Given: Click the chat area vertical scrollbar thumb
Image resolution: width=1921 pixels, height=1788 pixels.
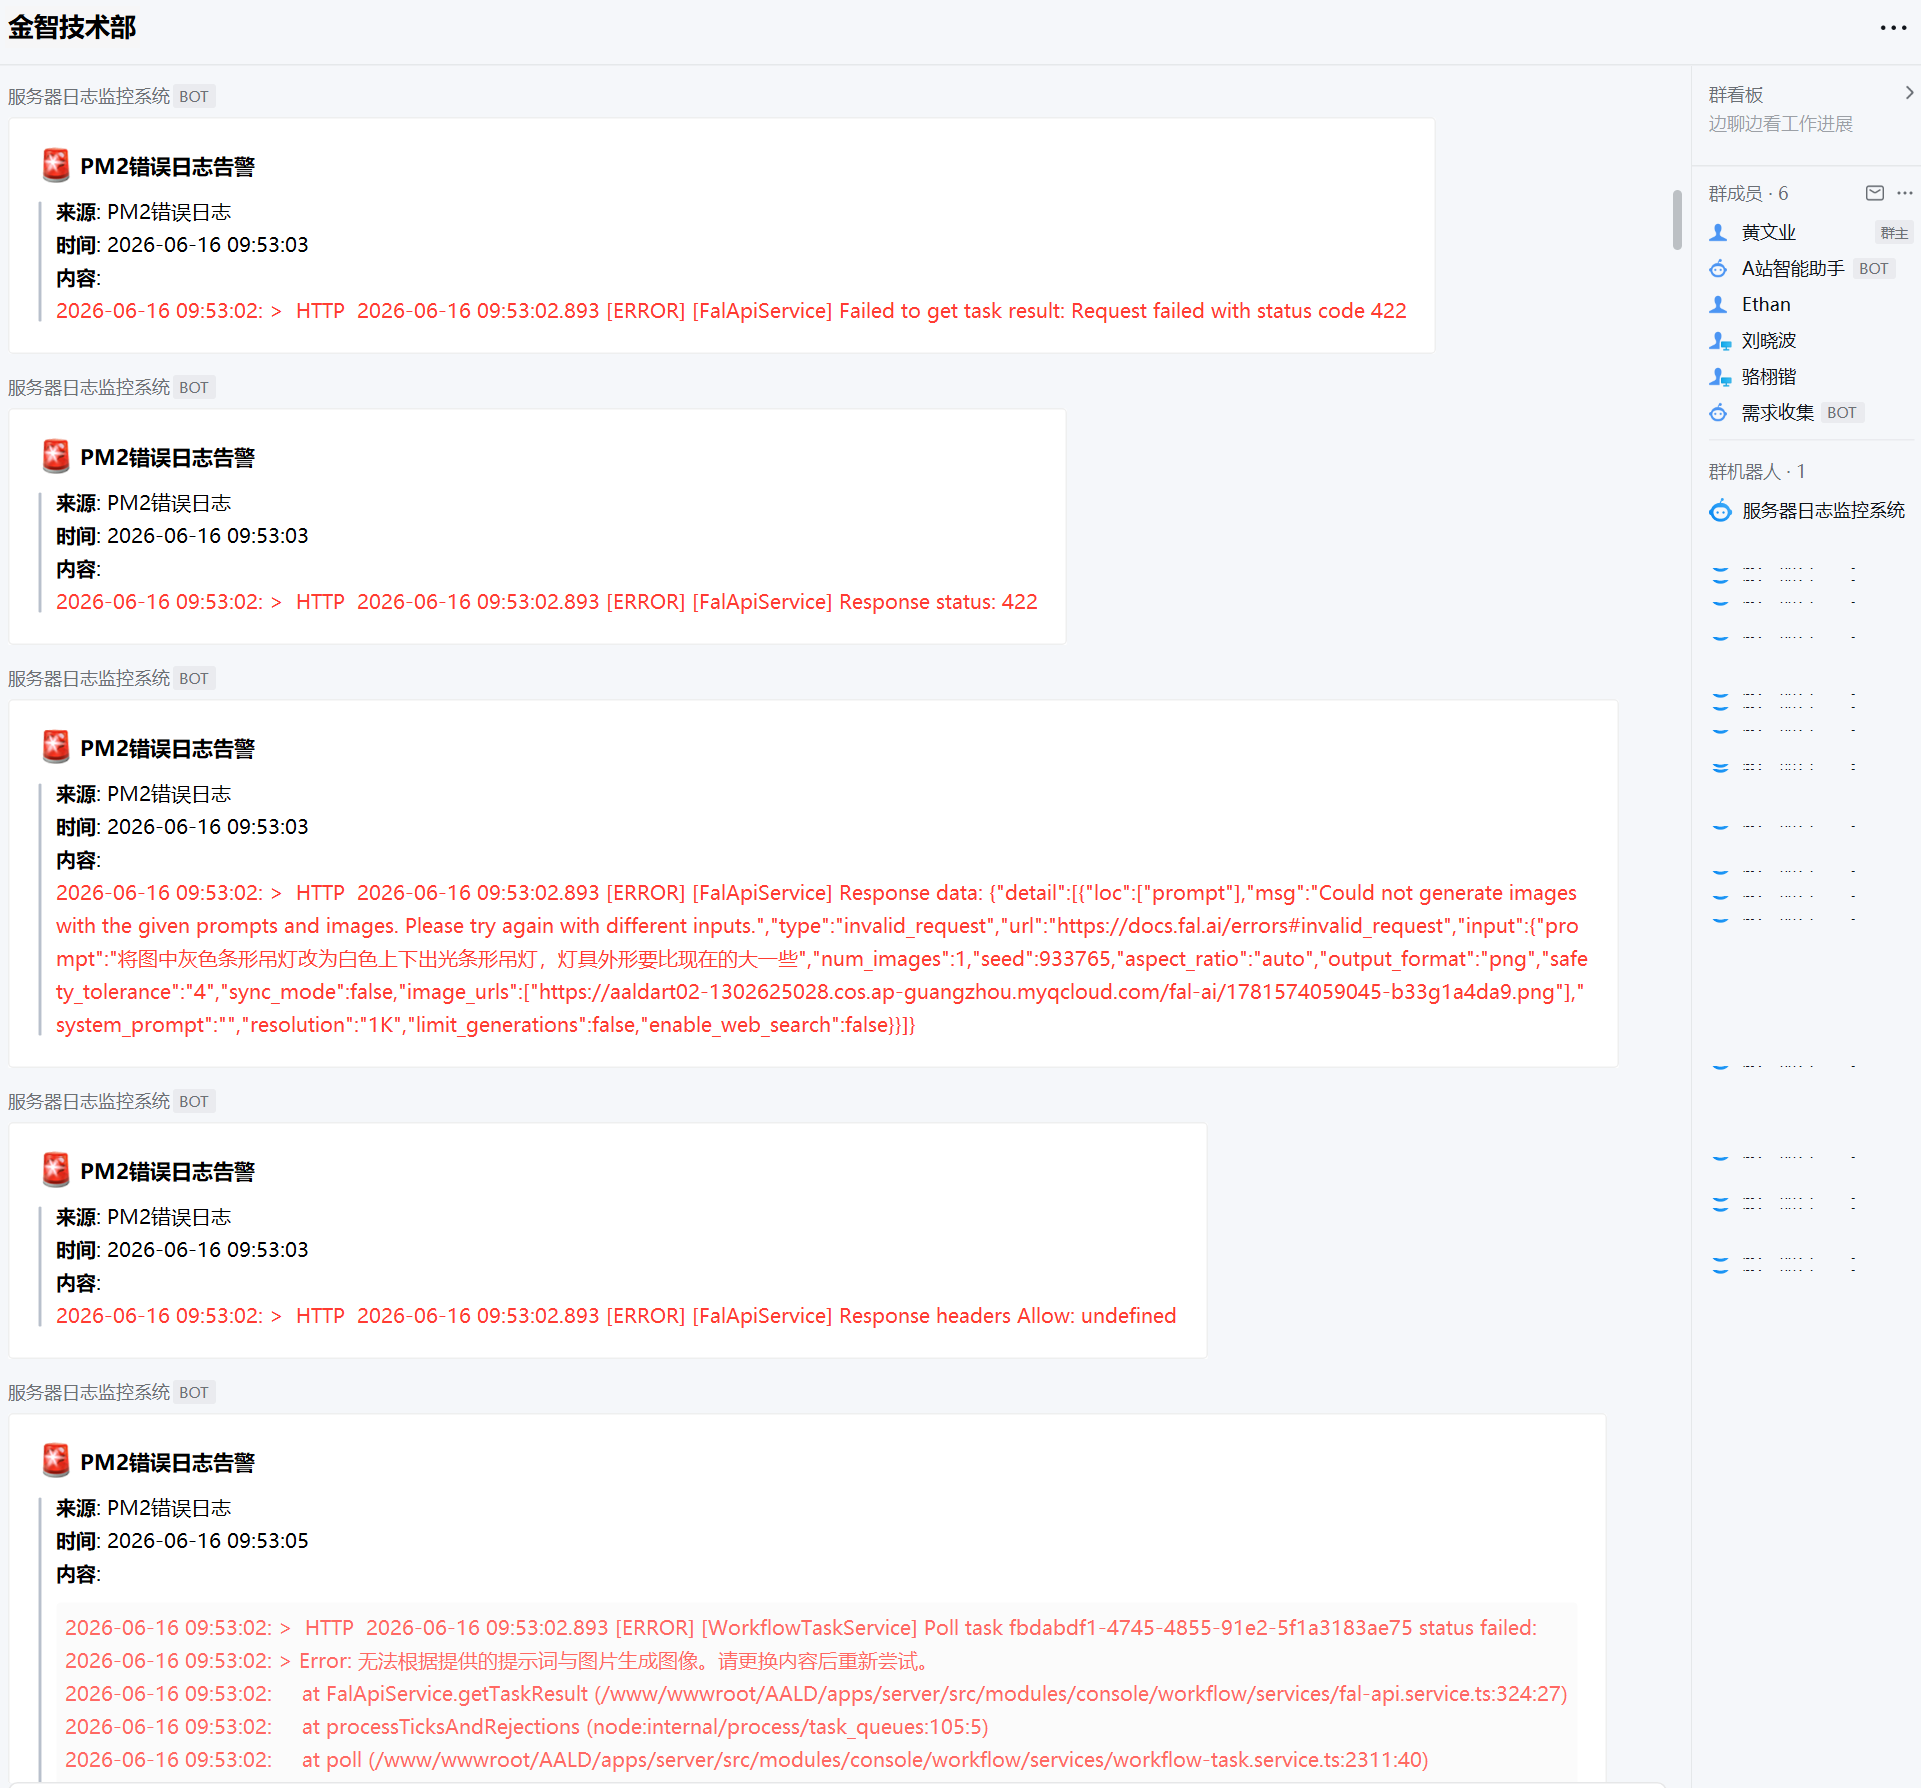Looking at the screenshot, I should tap(1677, 219).
